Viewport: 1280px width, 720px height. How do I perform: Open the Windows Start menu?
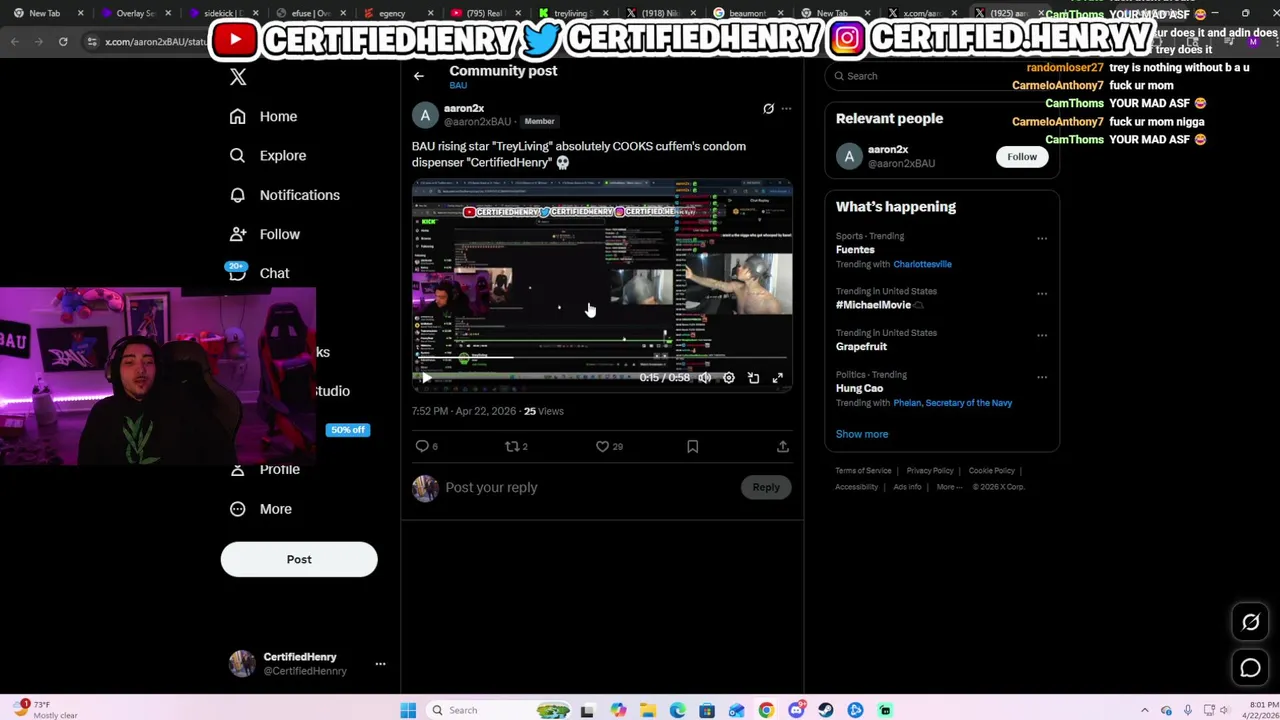pyautogui.click(x=408, y=710)
